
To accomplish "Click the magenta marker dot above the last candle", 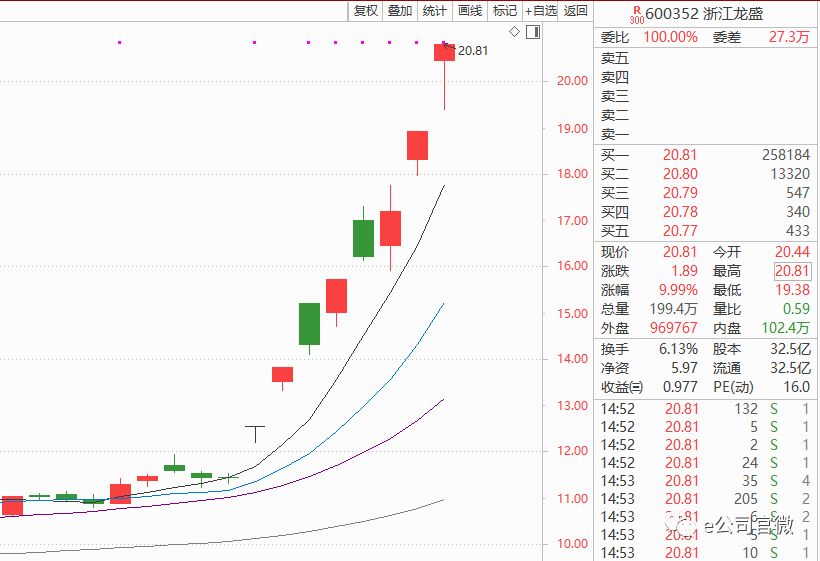I will pos(443,42).
